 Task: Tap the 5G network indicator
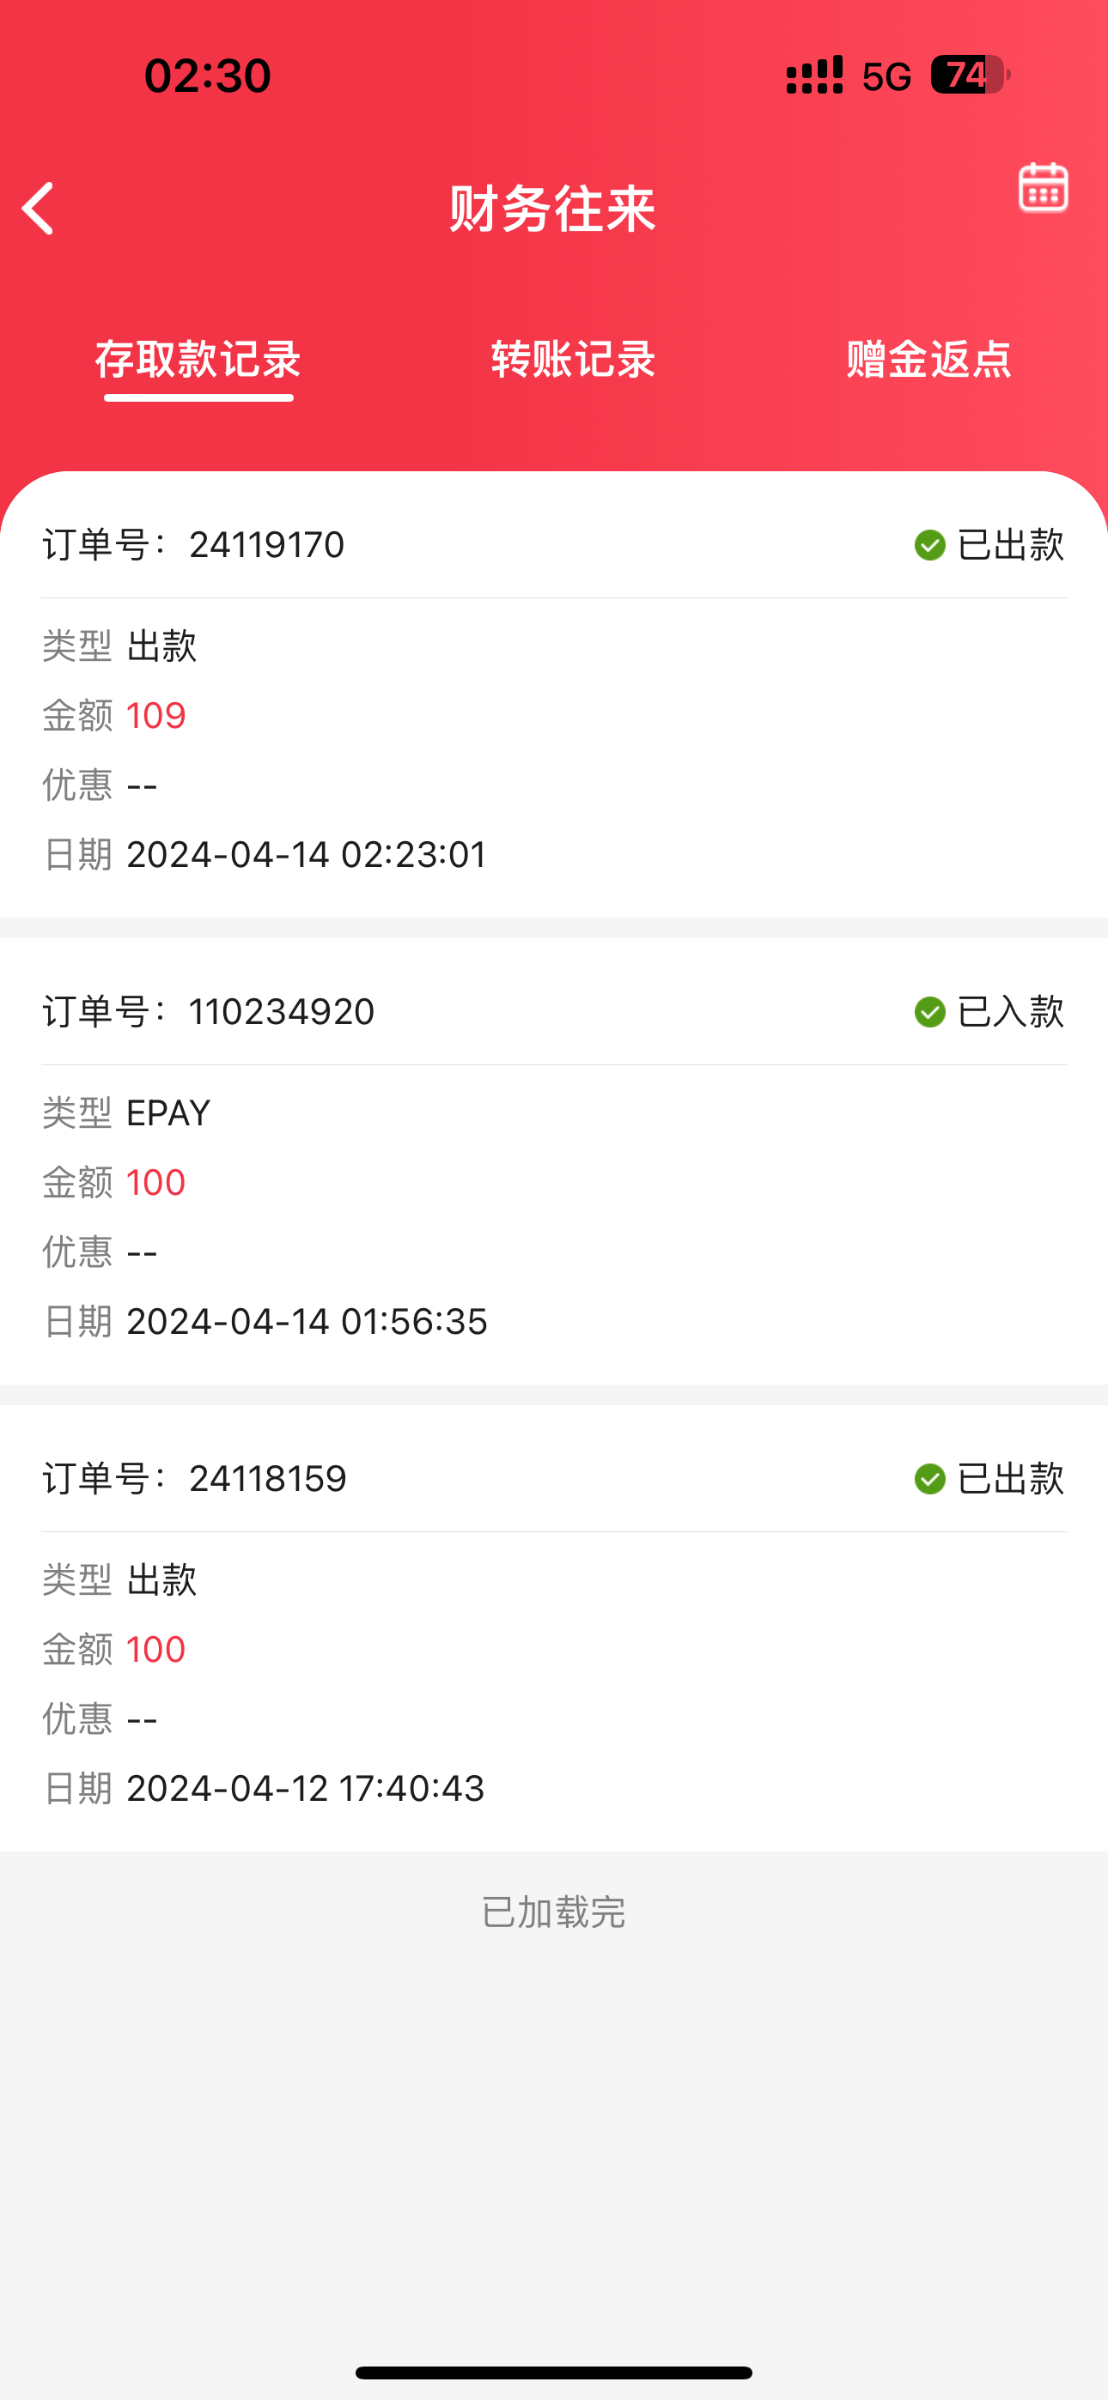coord(886,76)
